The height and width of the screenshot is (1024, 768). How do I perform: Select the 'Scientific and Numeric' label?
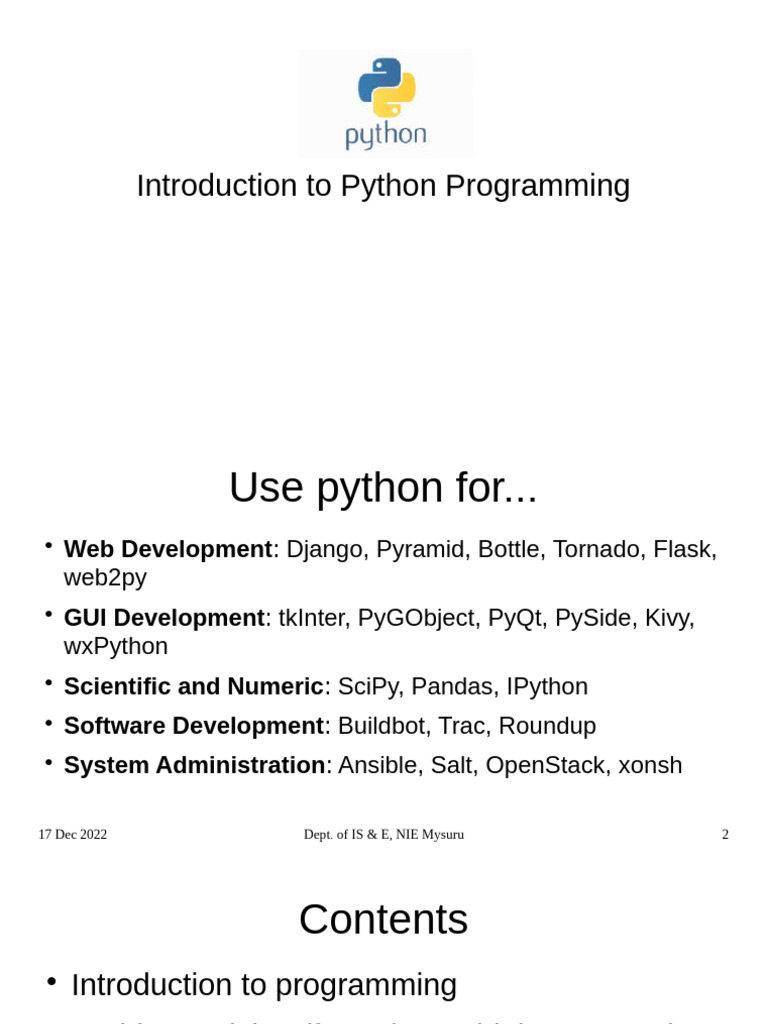[x=193, y=686]
